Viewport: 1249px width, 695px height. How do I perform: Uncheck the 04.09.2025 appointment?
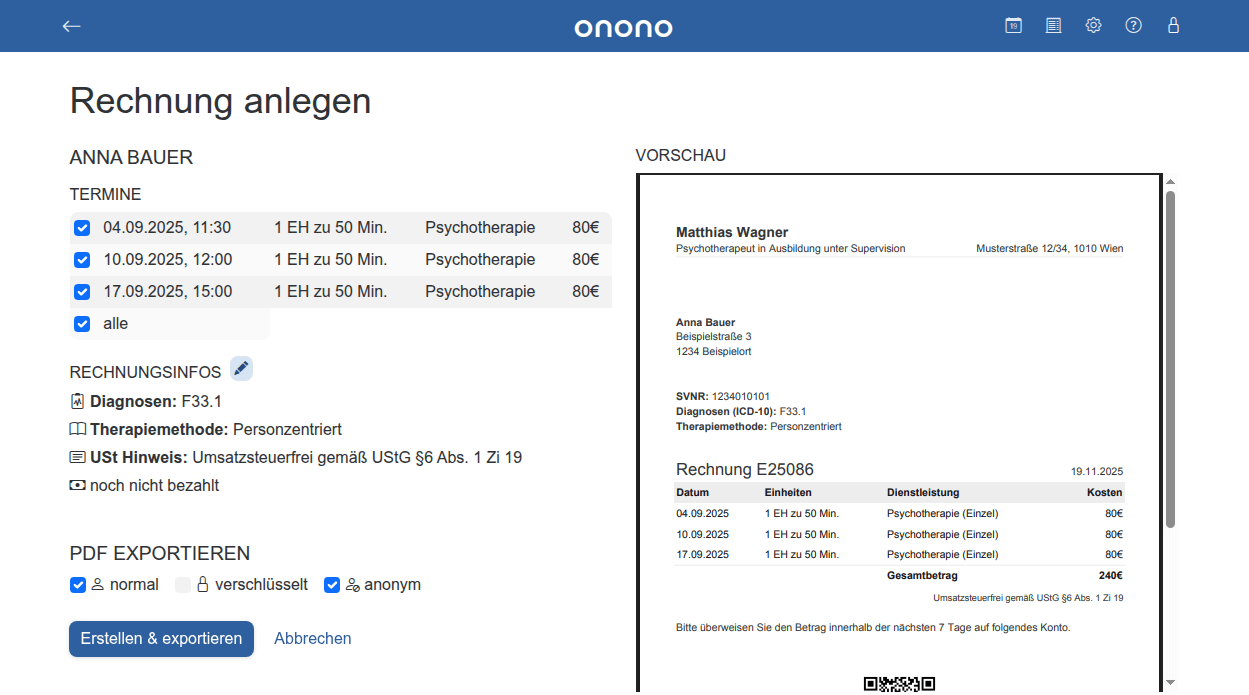tap(82, 228)
